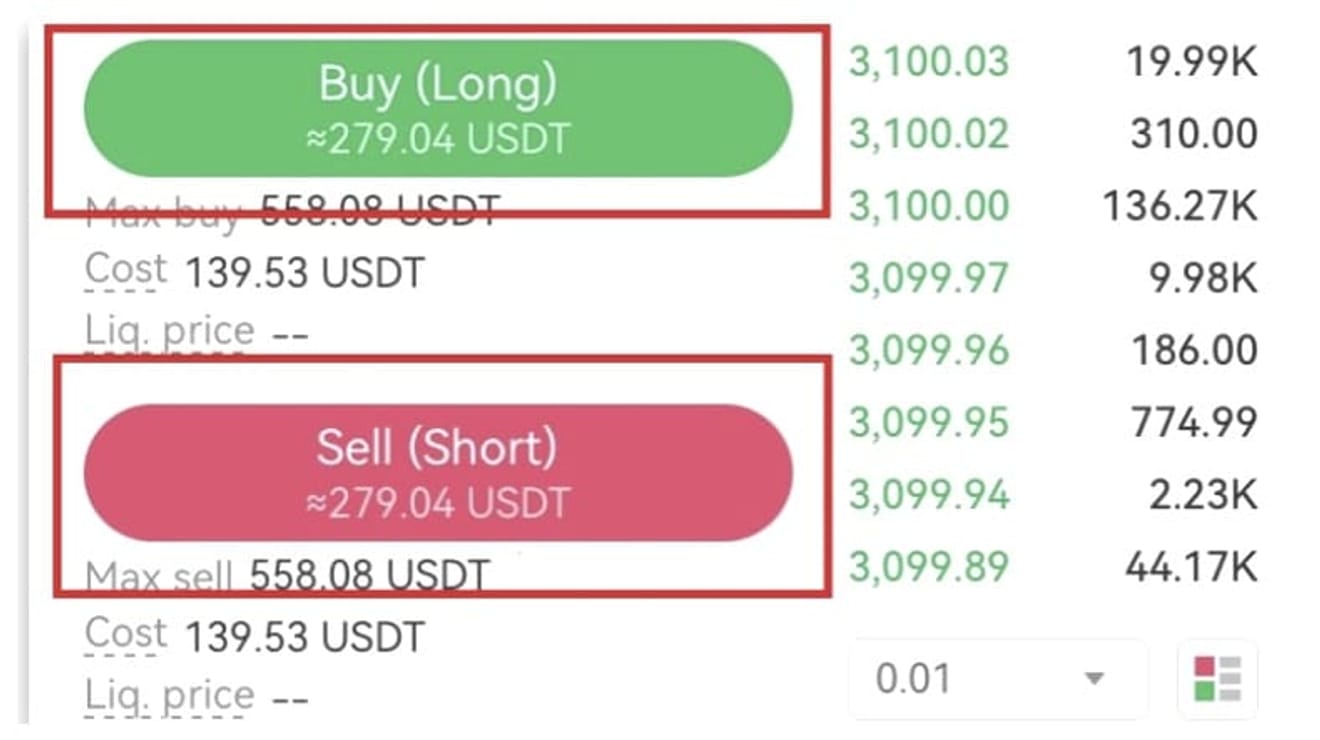
Task: Select the 3,099.97 price level
Action: click(x=929, y=278)
